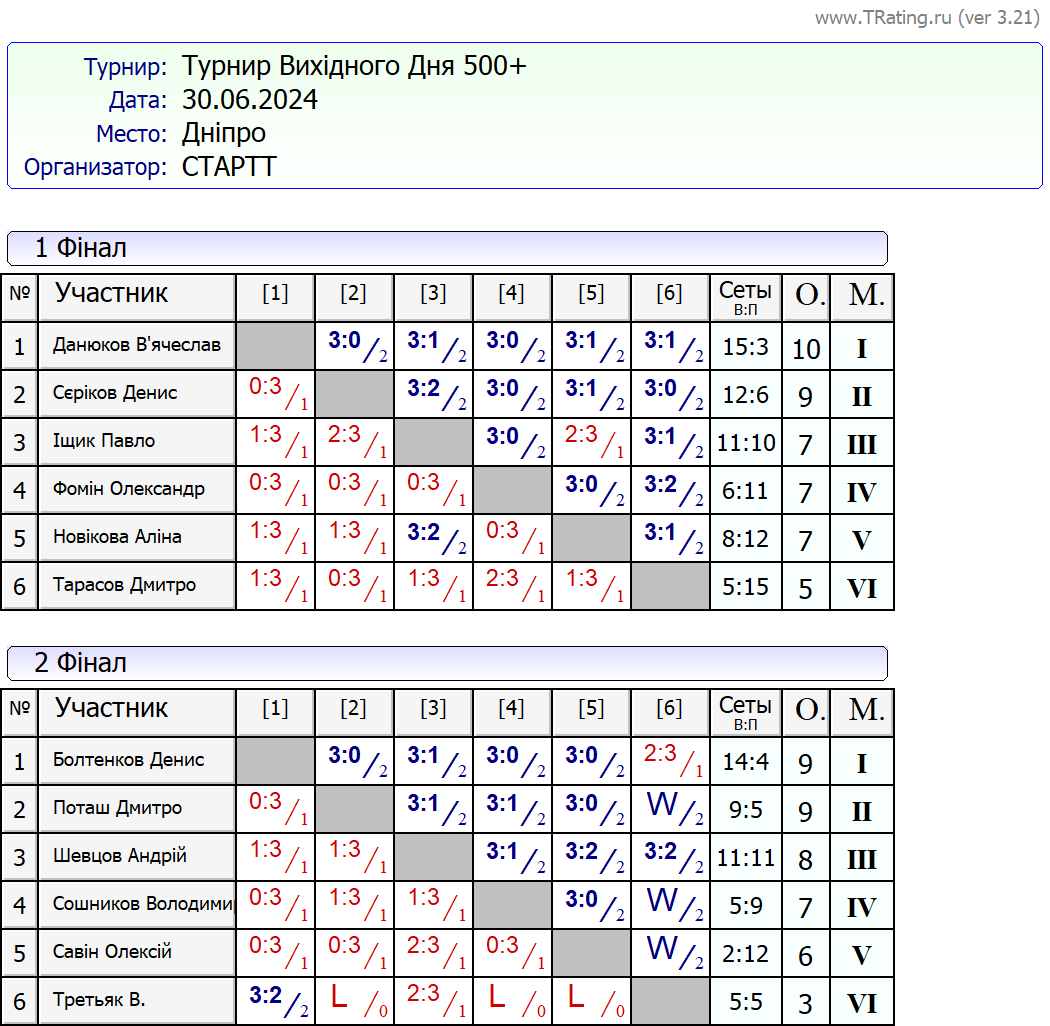Viewport: 1050px width, 1026px height.
Task: Click "Сеты" column header in 2 Фінал table
Action: 745,712
